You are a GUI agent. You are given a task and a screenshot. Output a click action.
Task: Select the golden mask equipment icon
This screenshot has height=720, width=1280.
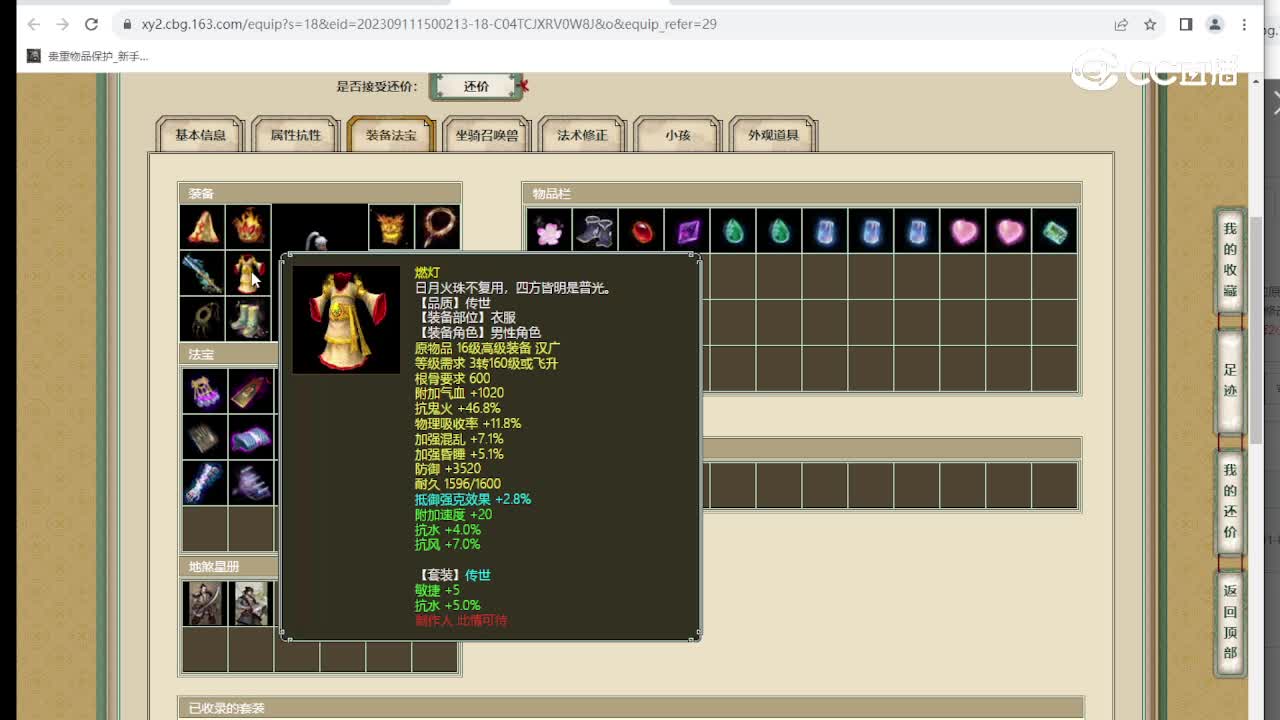click(x=391, y=227)
